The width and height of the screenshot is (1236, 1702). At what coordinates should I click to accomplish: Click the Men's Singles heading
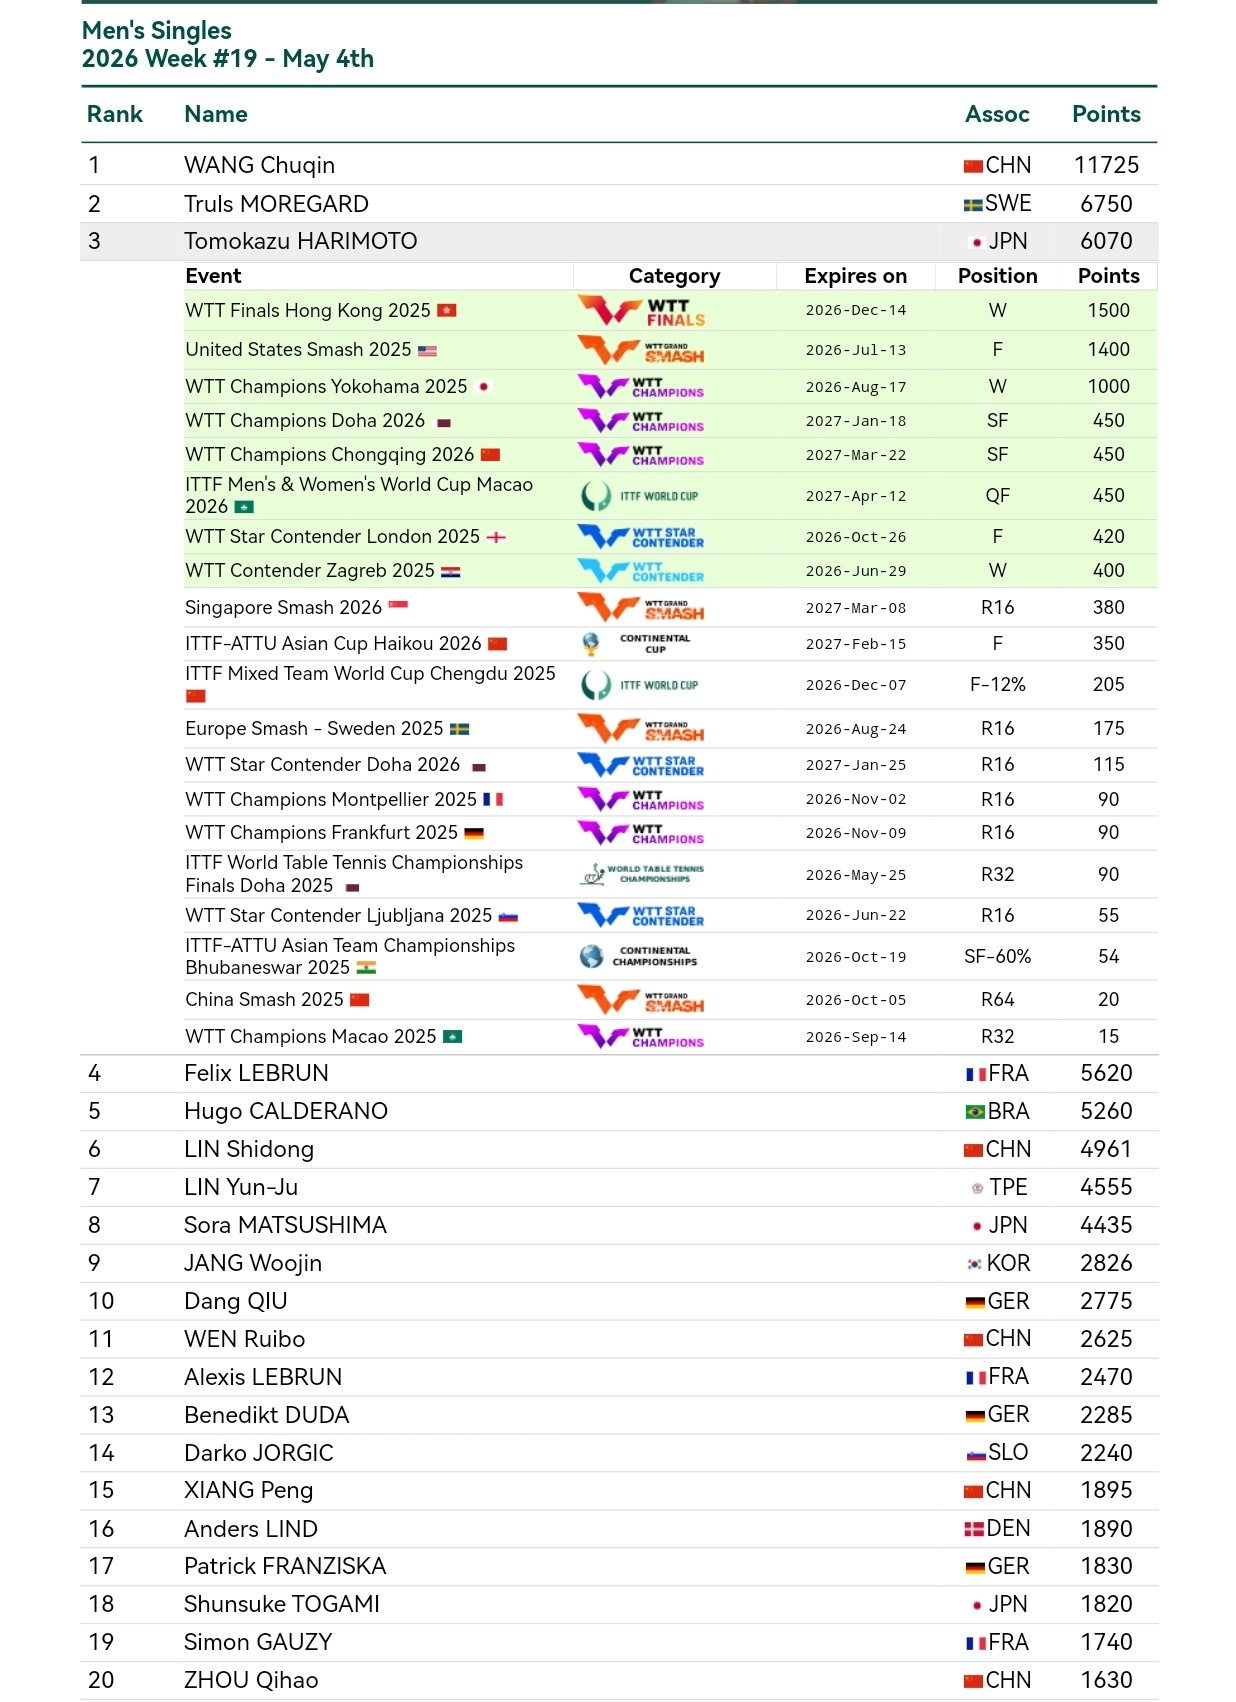[x=157, y=31]
